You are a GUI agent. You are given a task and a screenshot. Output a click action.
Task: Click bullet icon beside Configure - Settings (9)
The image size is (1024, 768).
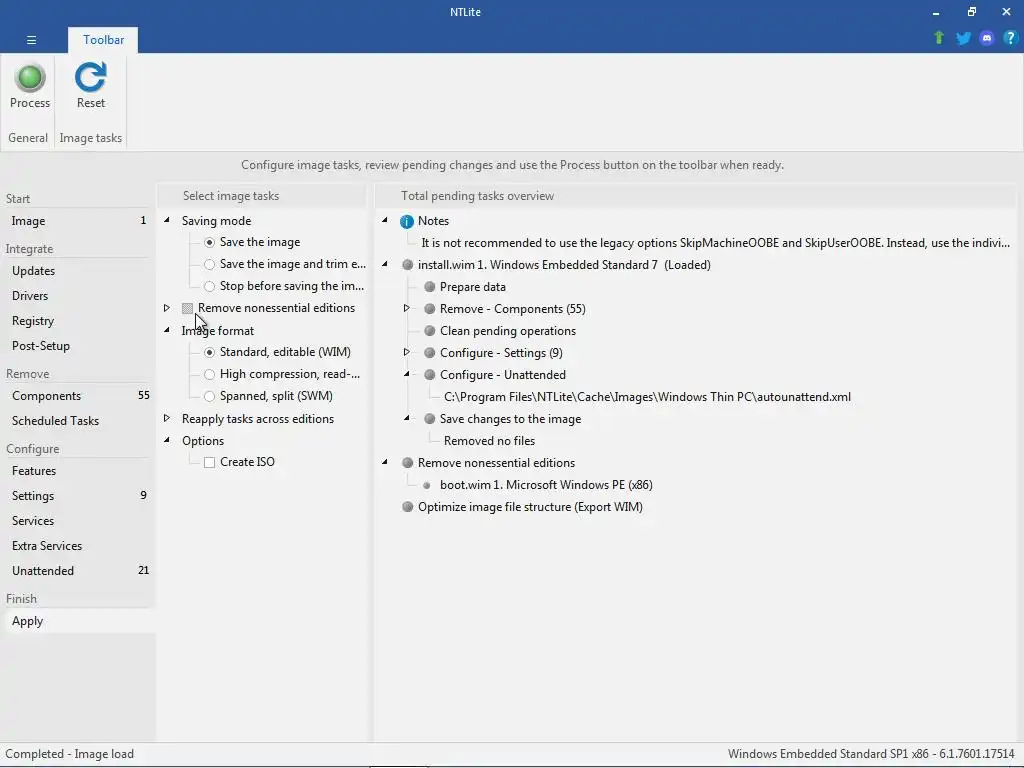pyautogui.click(x=430, y=353)
